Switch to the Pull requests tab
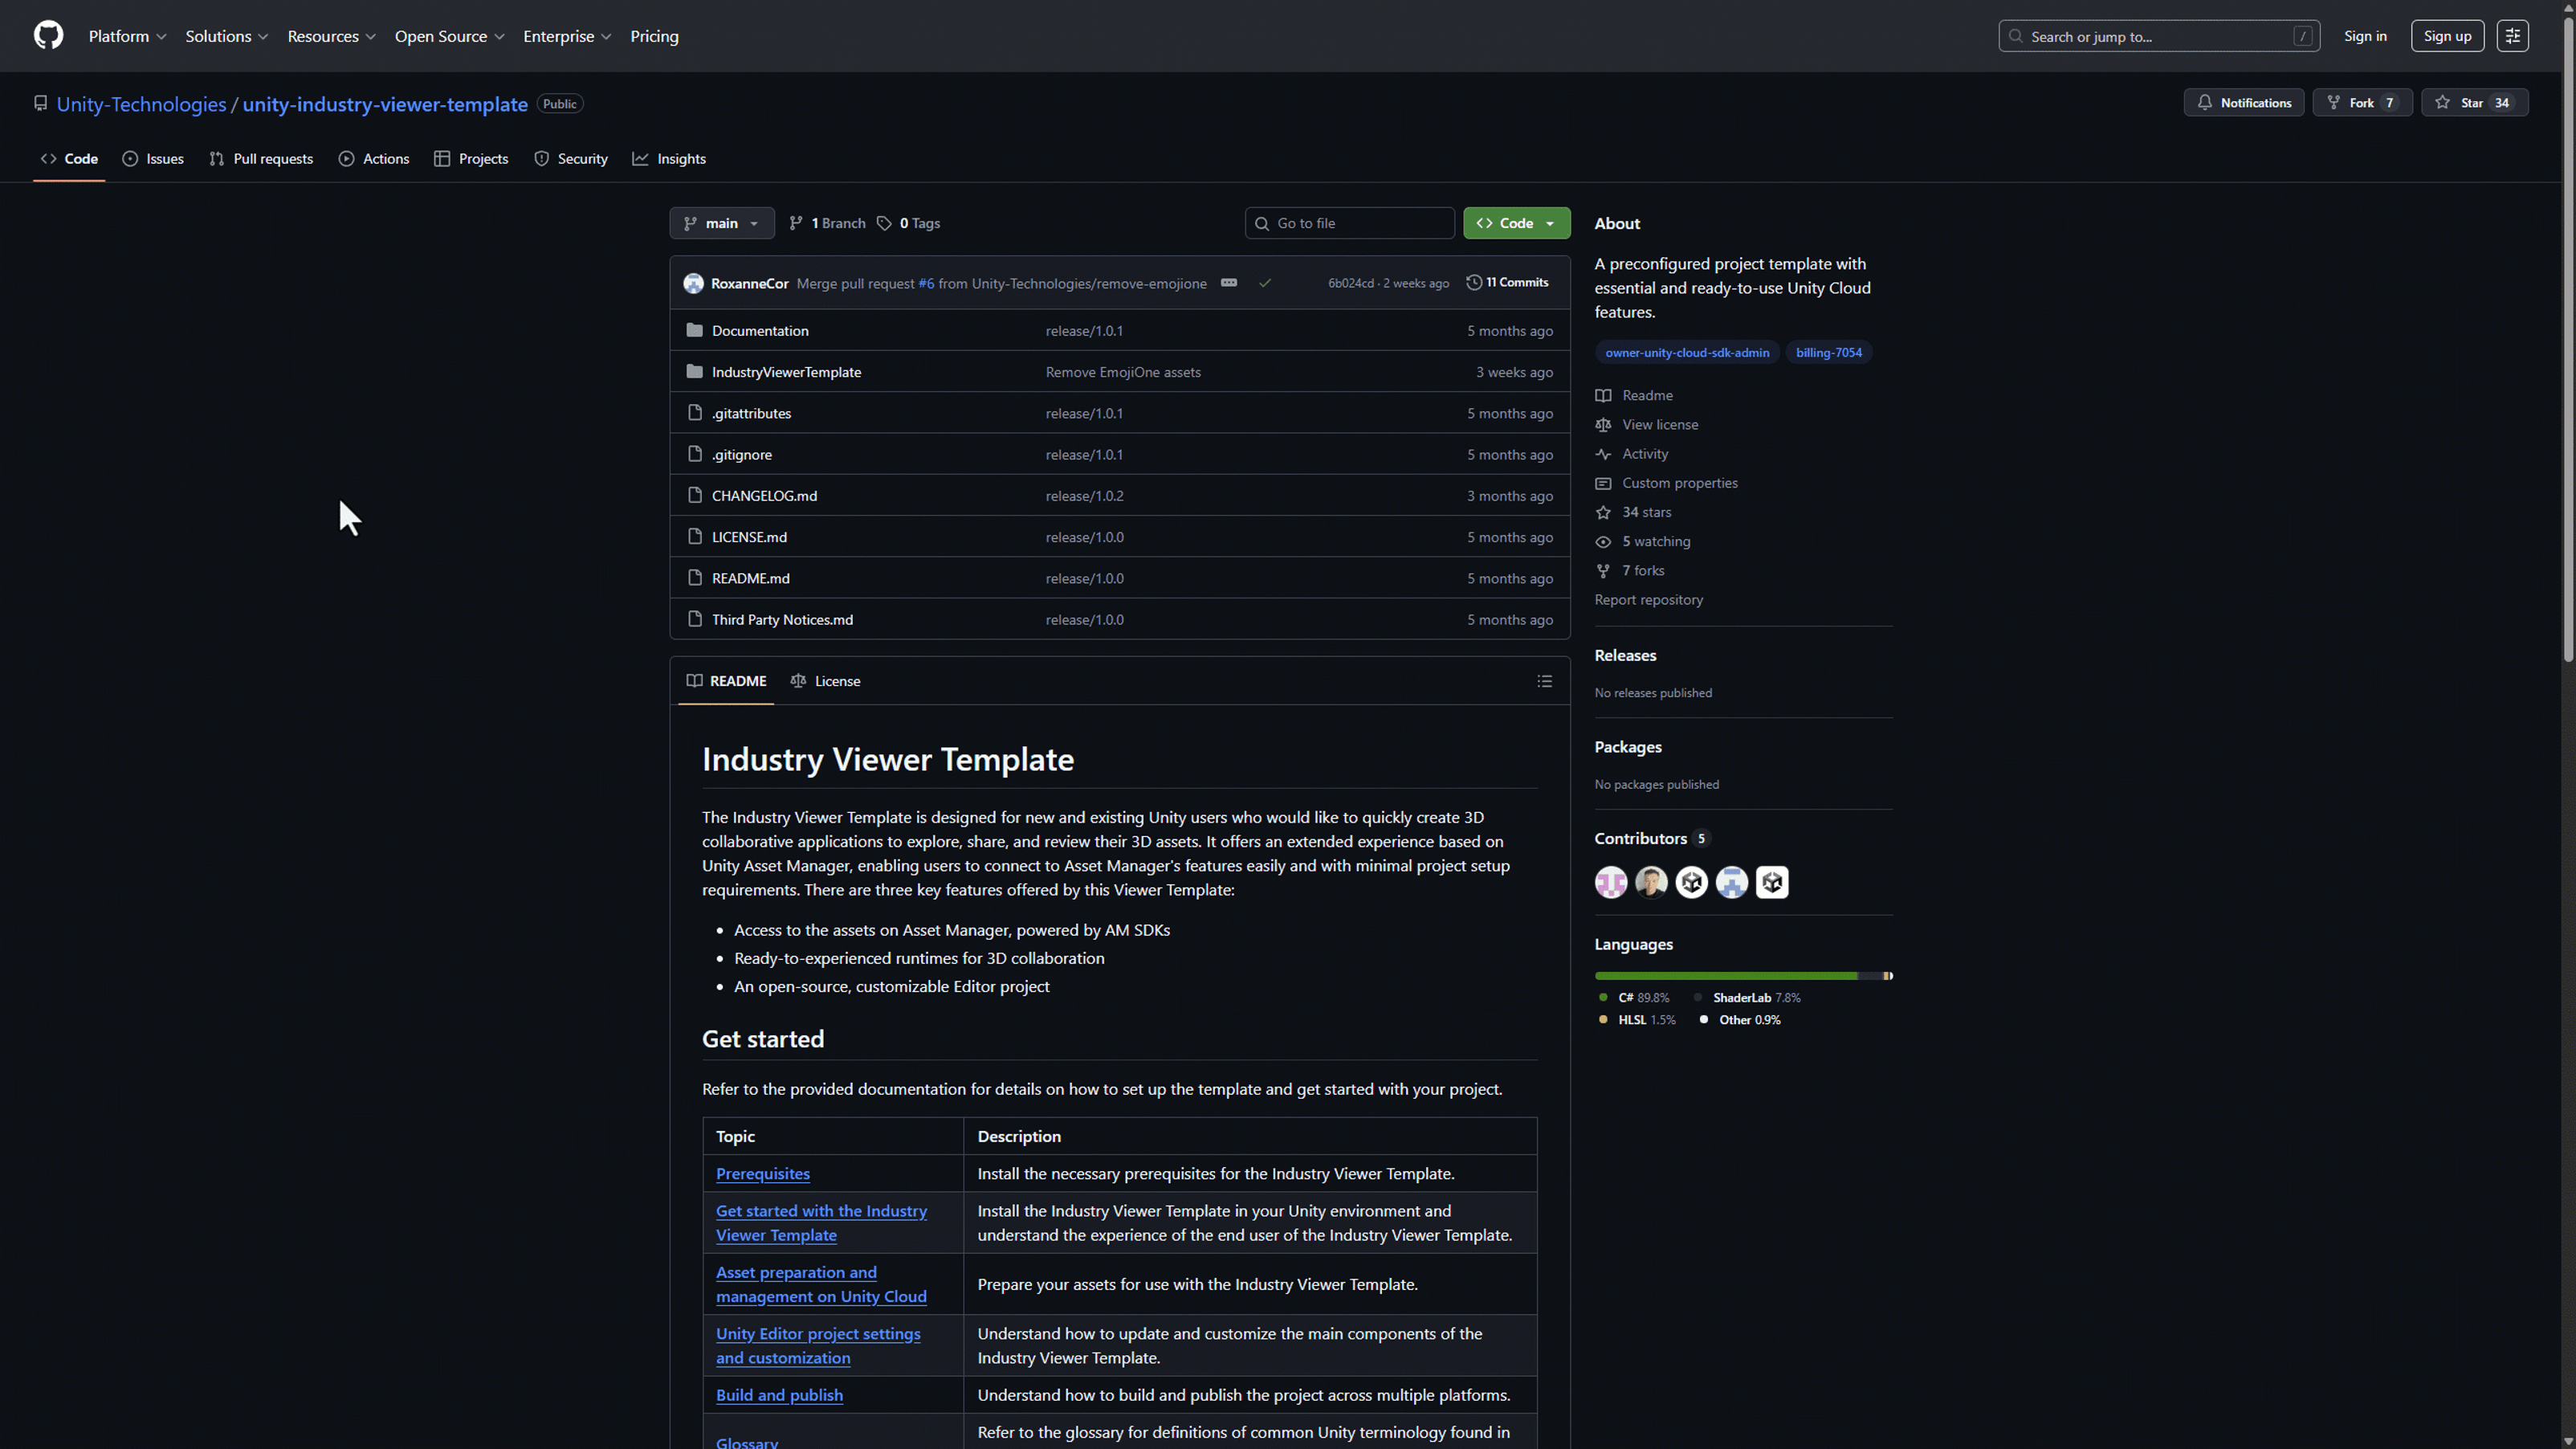Viewport: 2576px width, 1449px height. [x=261, y=159]
